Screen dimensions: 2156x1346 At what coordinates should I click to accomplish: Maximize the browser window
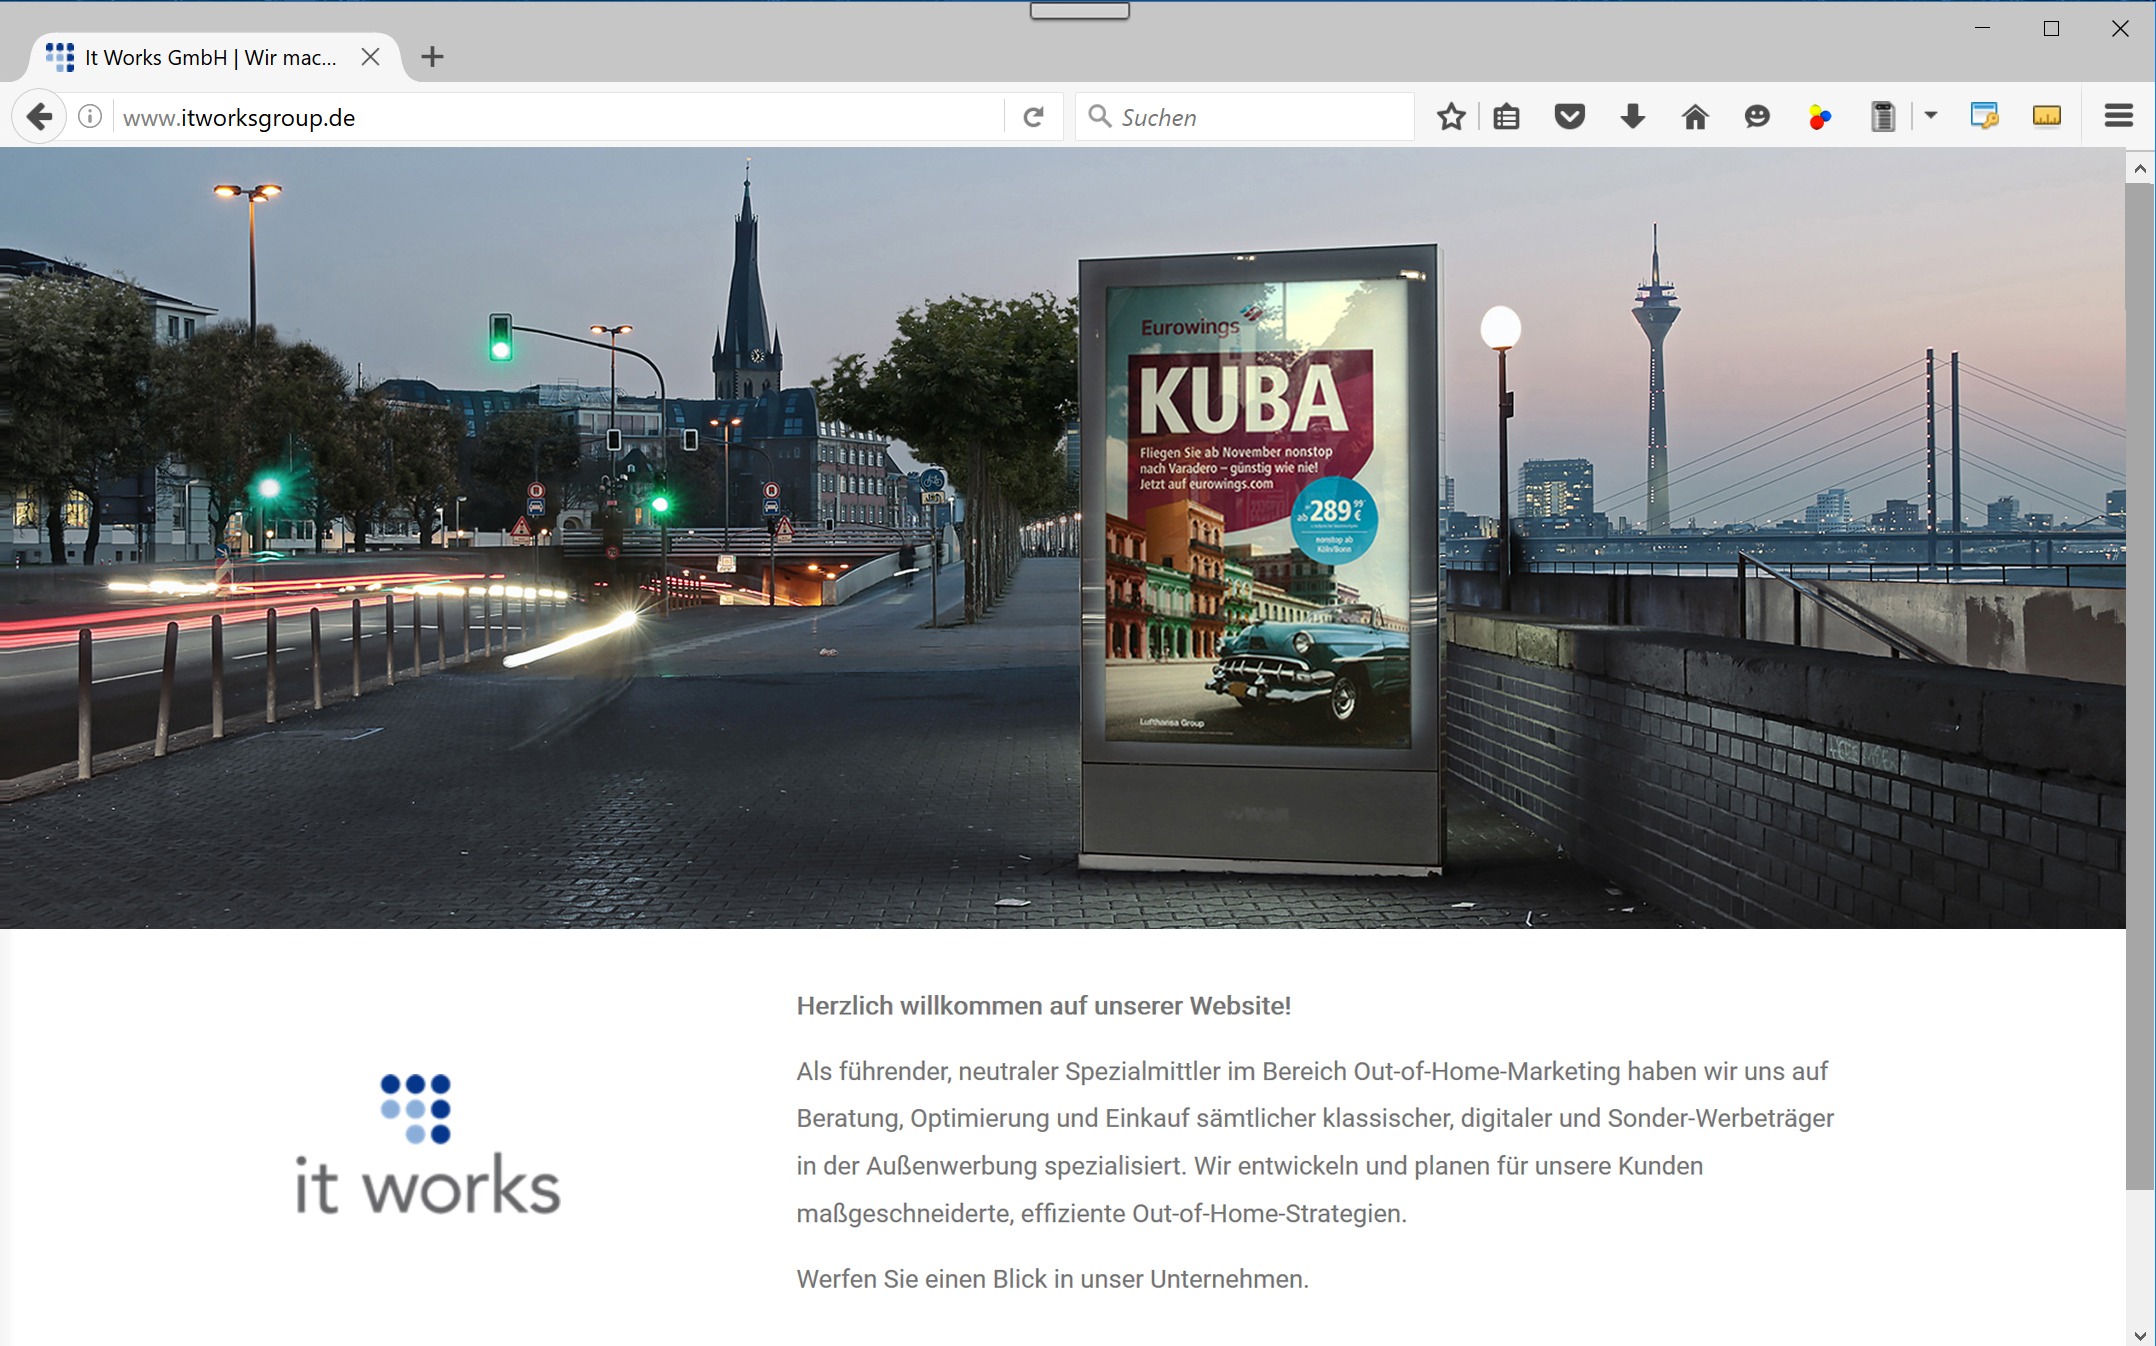point(2051,28)
